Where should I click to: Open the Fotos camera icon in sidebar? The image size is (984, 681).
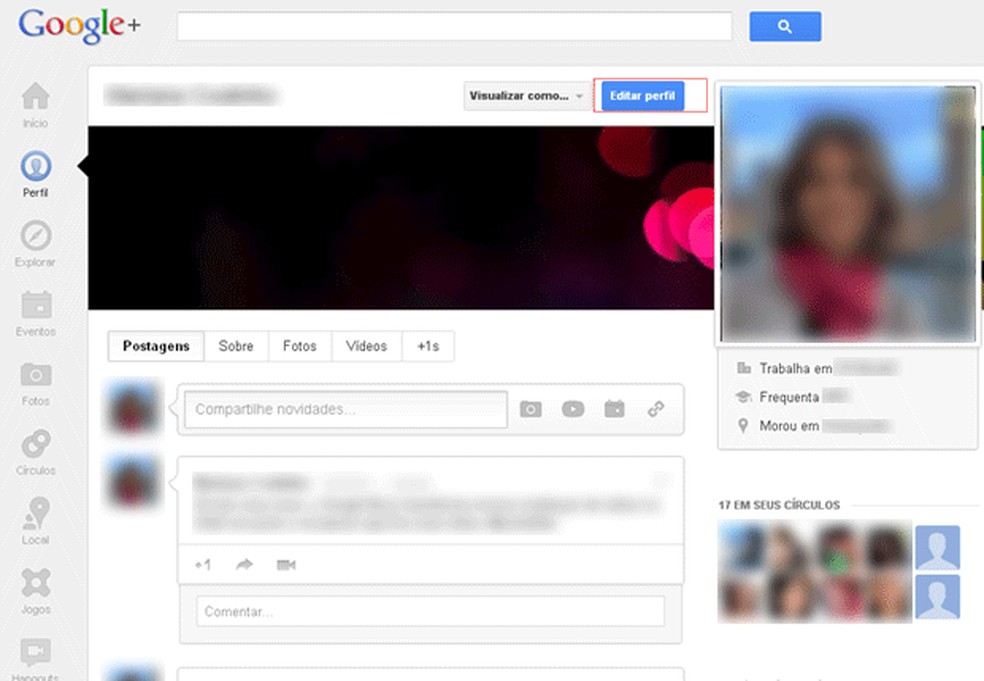coord(36,375)
